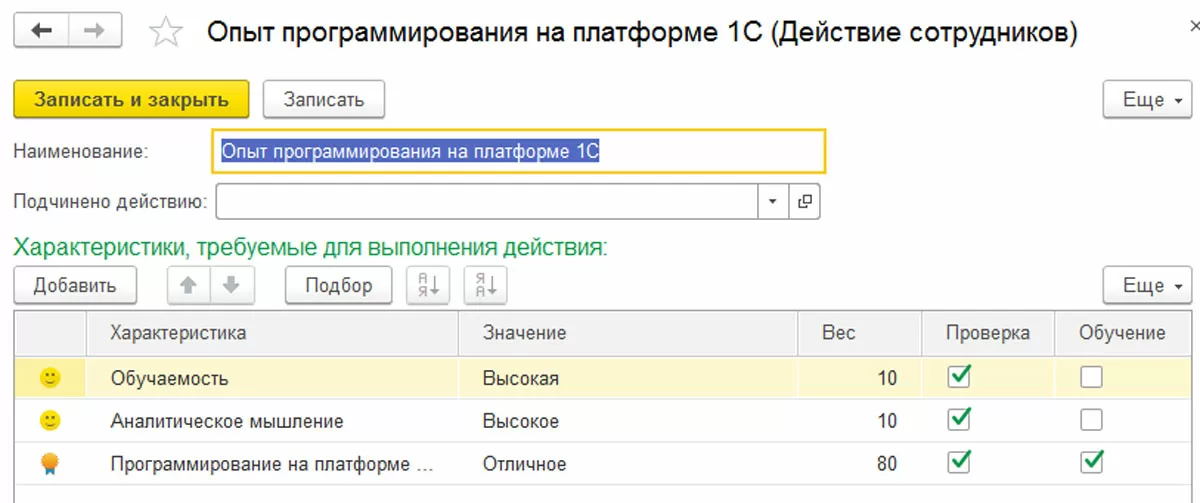Disable Обучение for Программирование на платформе row
Screen dimensions: 1200x503
1092,461
